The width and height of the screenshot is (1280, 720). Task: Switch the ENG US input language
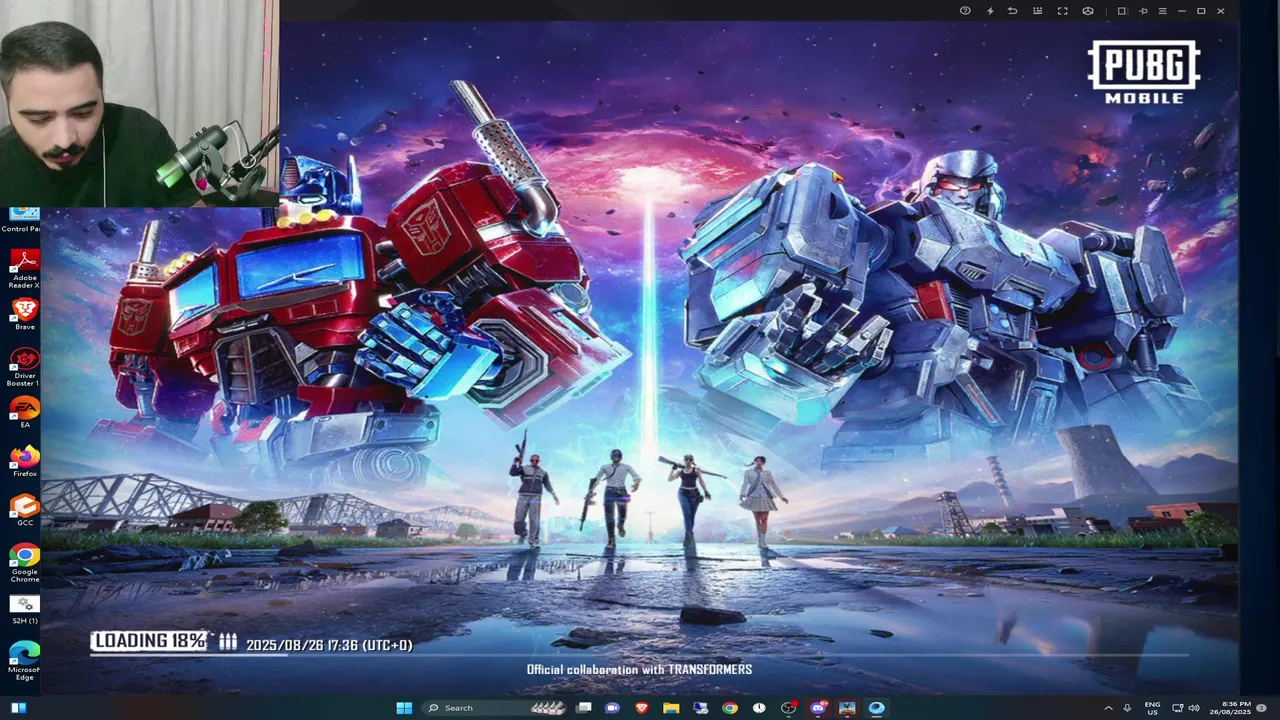[1152, 708]
